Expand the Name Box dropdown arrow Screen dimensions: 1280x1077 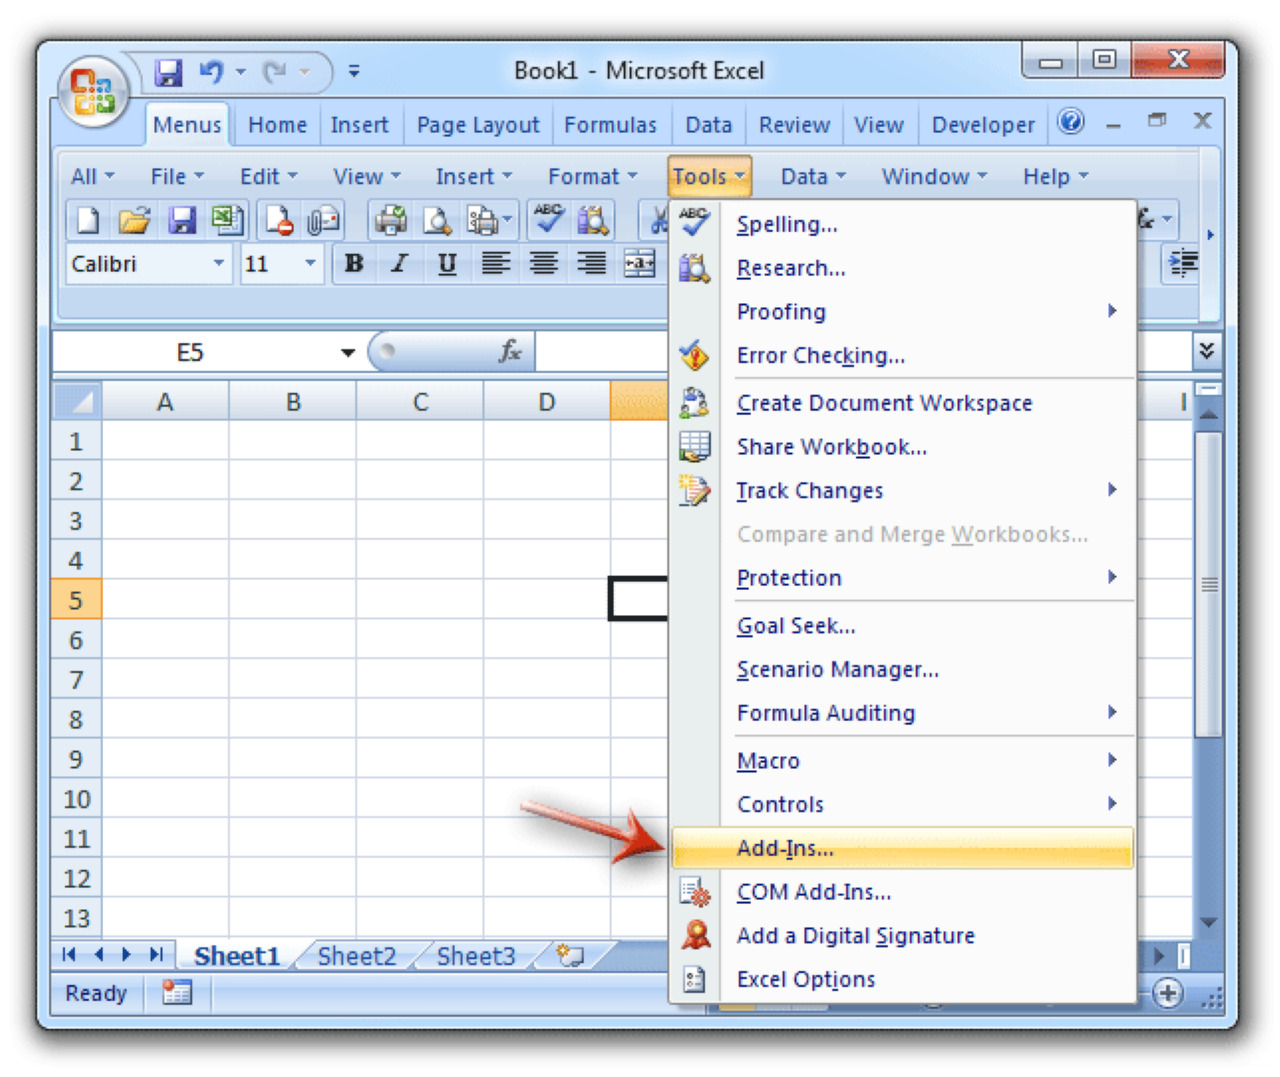[x=347, y=352]
